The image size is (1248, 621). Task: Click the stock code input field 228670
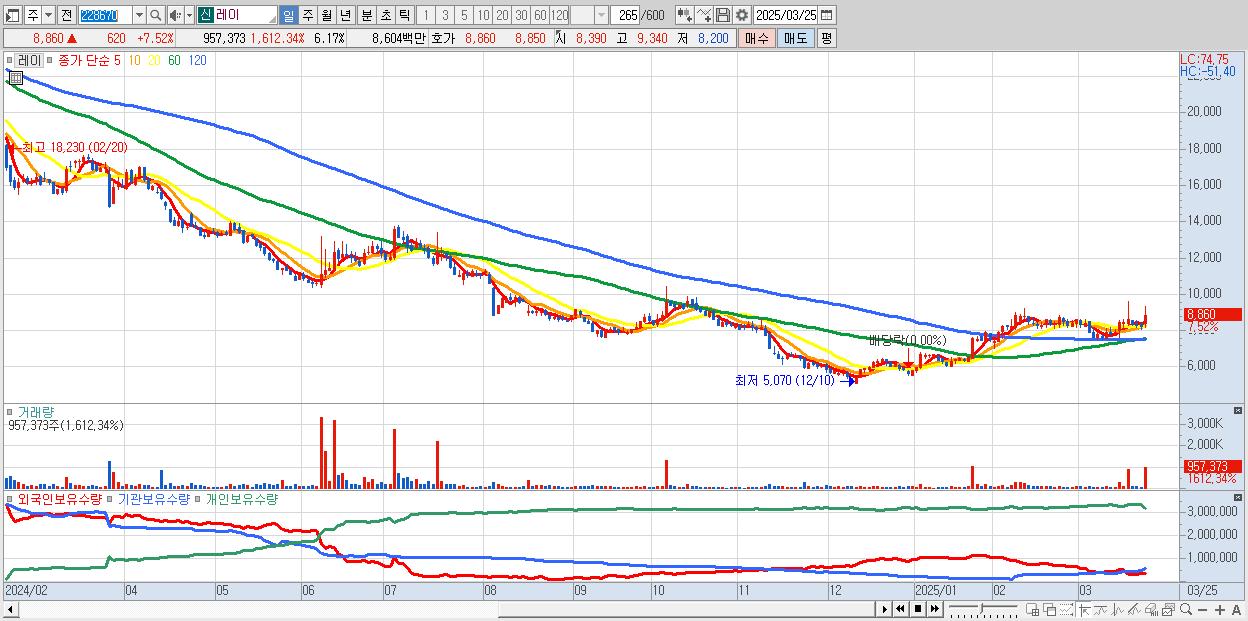[x=104, y=15]
